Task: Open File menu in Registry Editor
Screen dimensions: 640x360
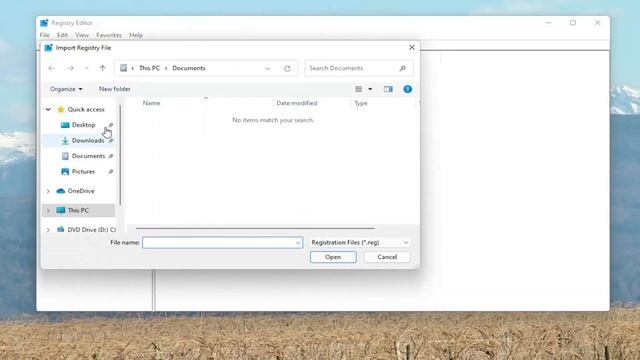Action: (44, 35)
